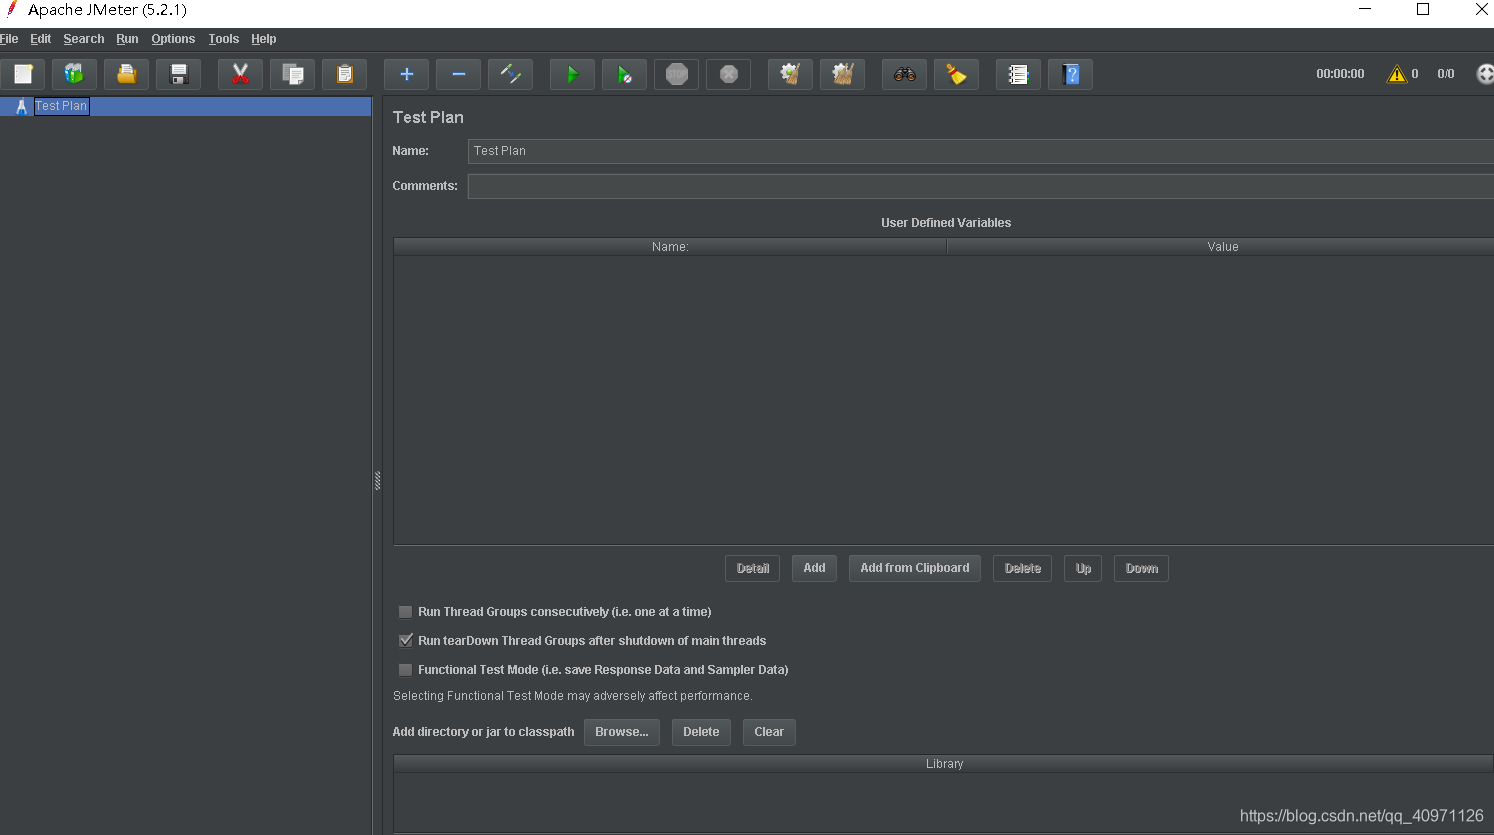
Task: Click the Browse... classpath button
Action: click(622, 732)
